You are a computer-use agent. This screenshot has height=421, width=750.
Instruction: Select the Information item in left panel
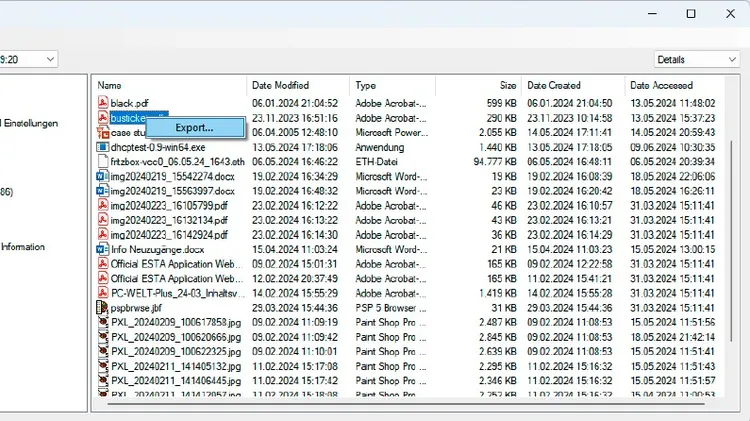coord(23,247)
